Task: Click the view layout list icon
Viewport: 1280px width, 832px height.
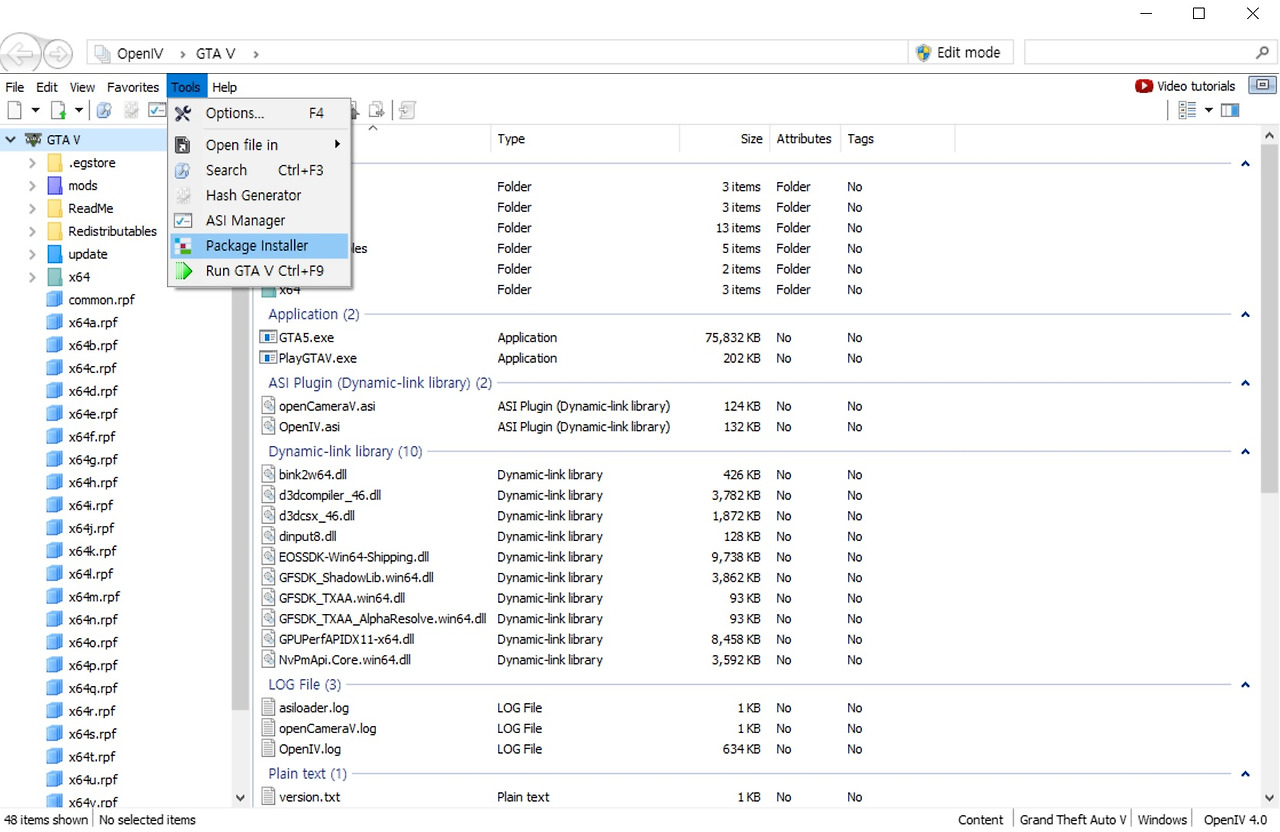Action: pyautogui.click(x=1187, y=110)
